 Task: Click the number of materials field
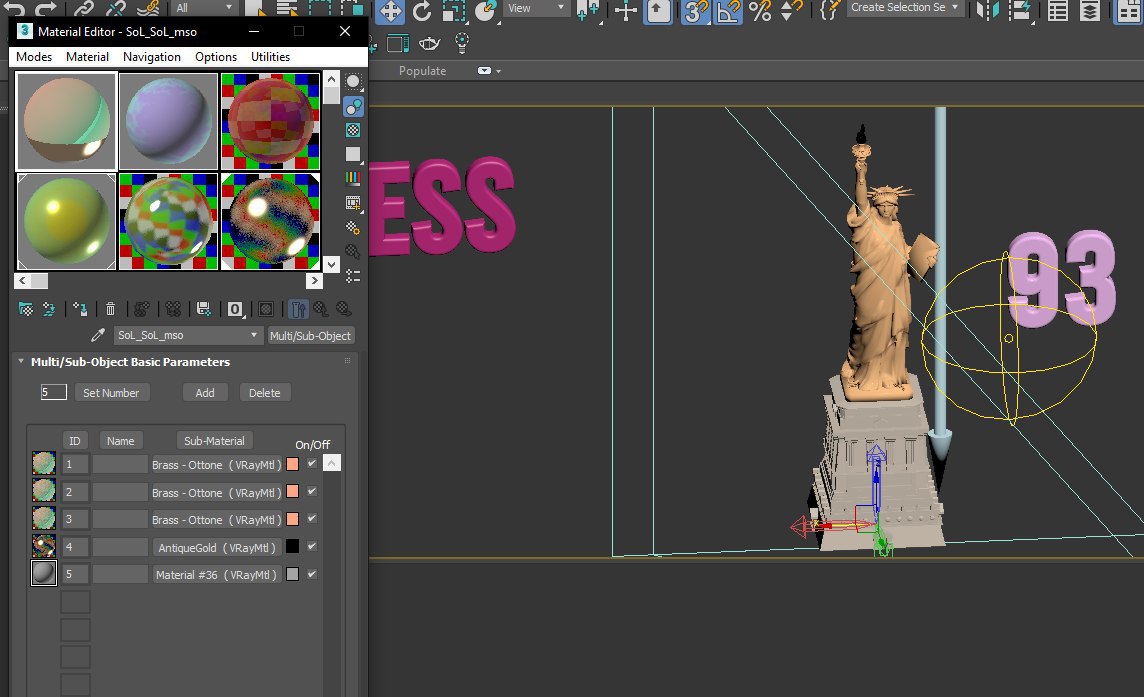point(53,392)
